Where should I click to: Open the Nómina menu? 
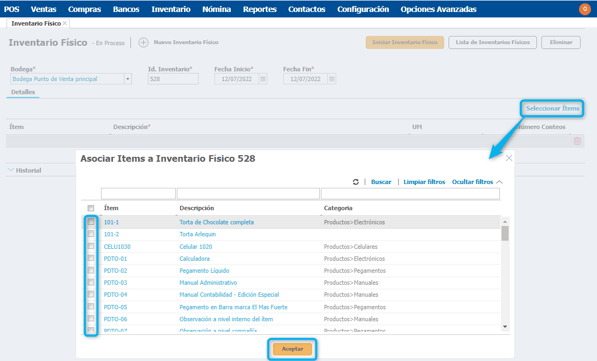click(x=216, y=9)
